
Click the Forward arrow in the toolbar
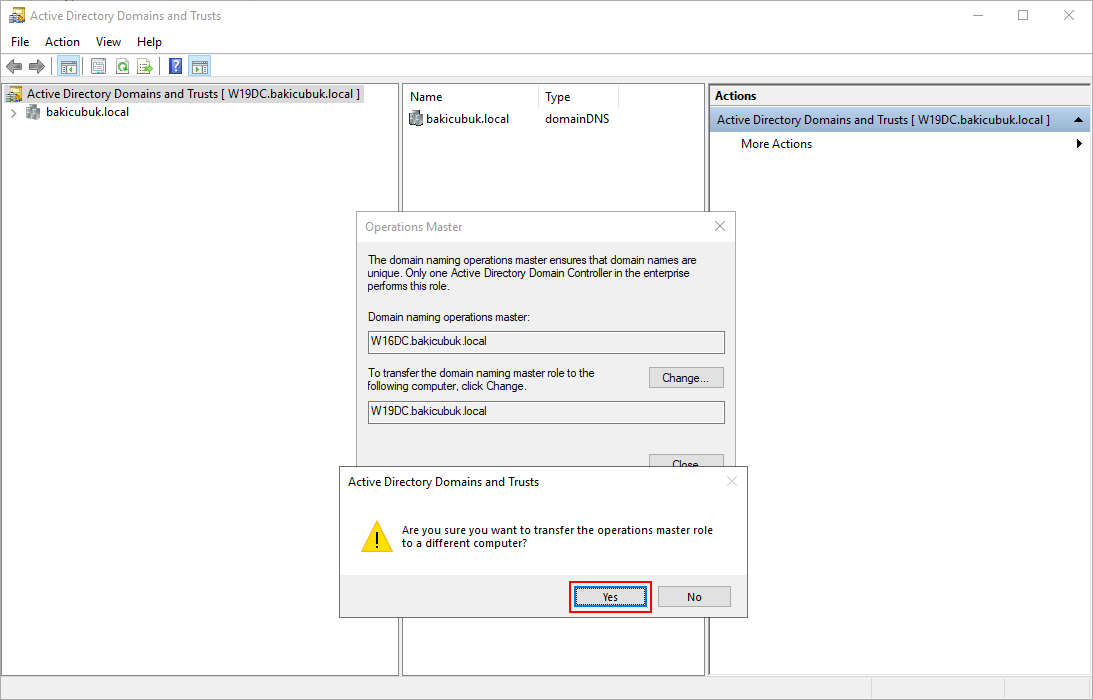37,66
